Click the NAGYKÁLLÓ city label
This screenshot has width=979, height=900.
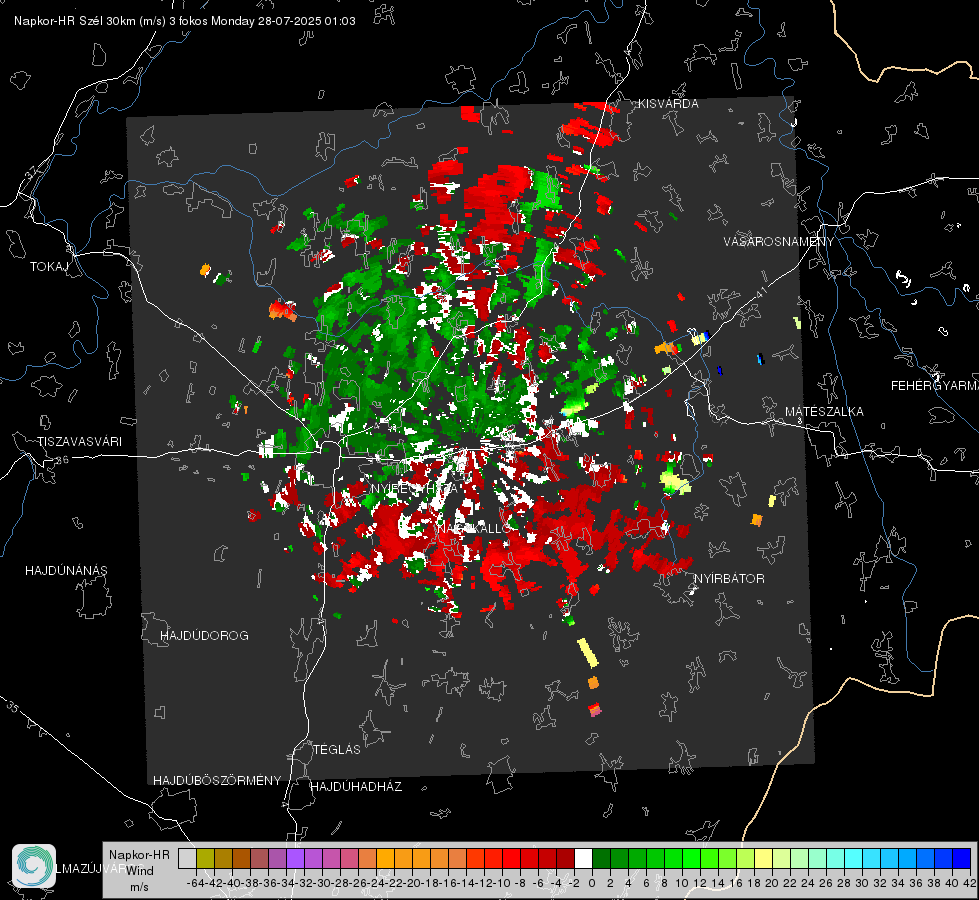[x=474, y=529]
